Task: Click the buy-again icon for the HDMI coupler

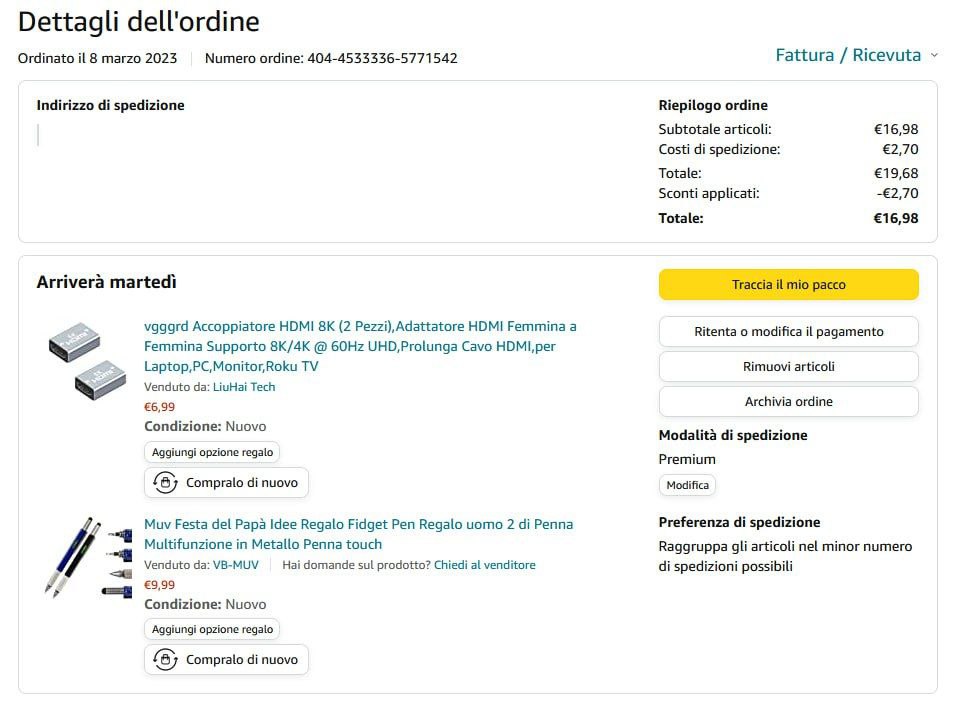Action: pos(165,483)
